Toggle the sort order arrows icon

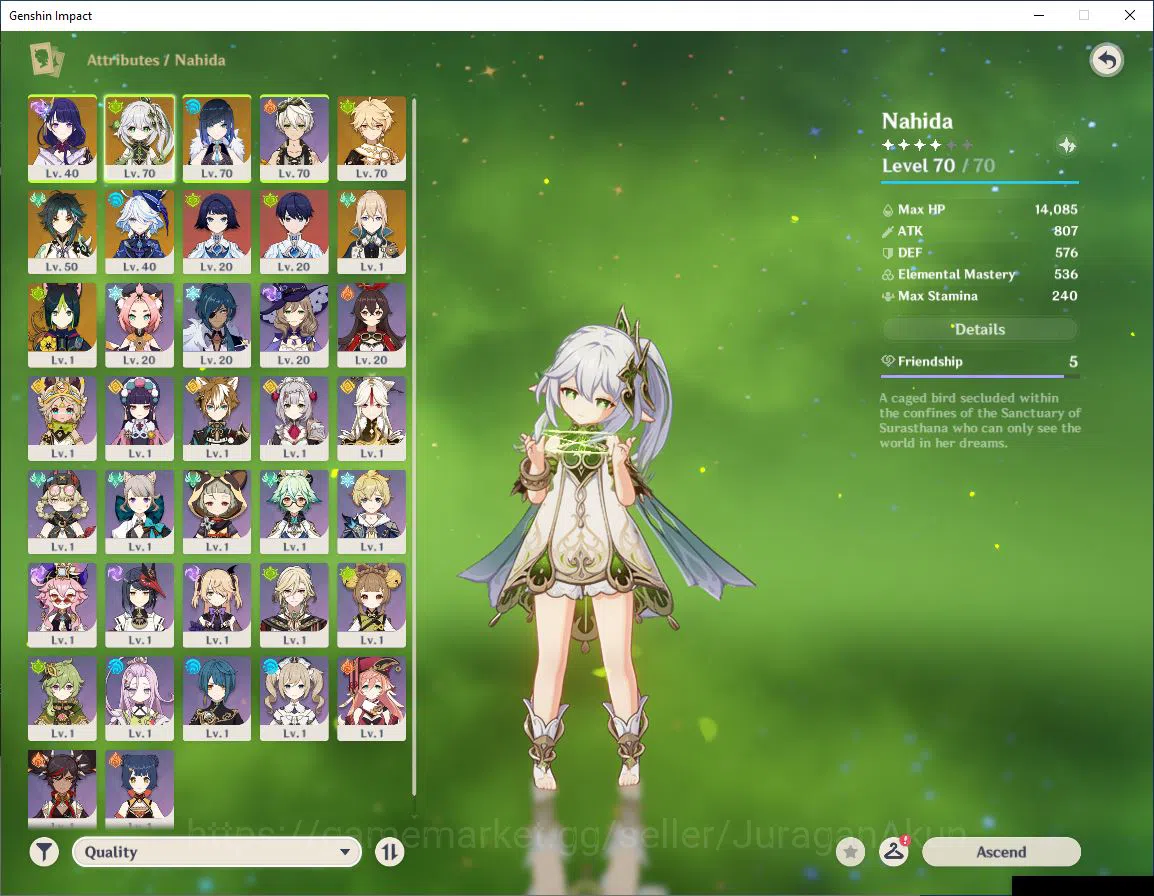389,852
